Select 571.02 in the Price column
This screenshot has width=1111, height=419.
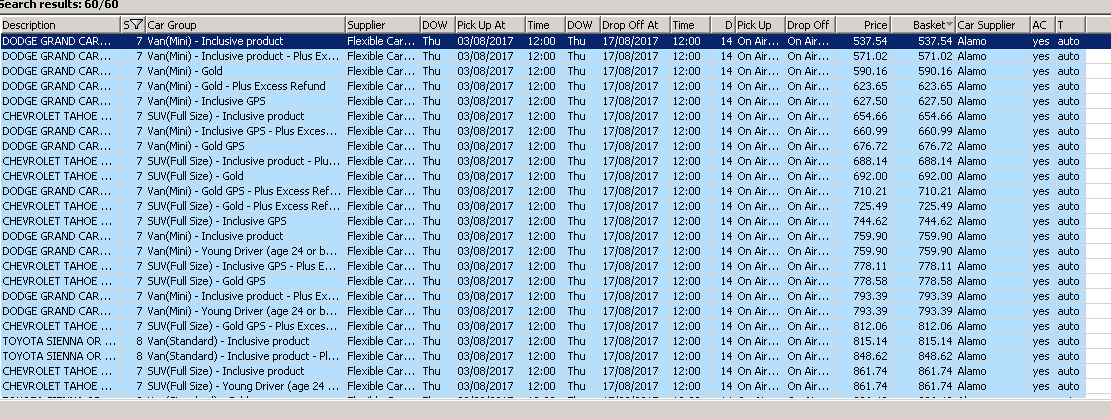pyautogui.click(x=863, y=56)
